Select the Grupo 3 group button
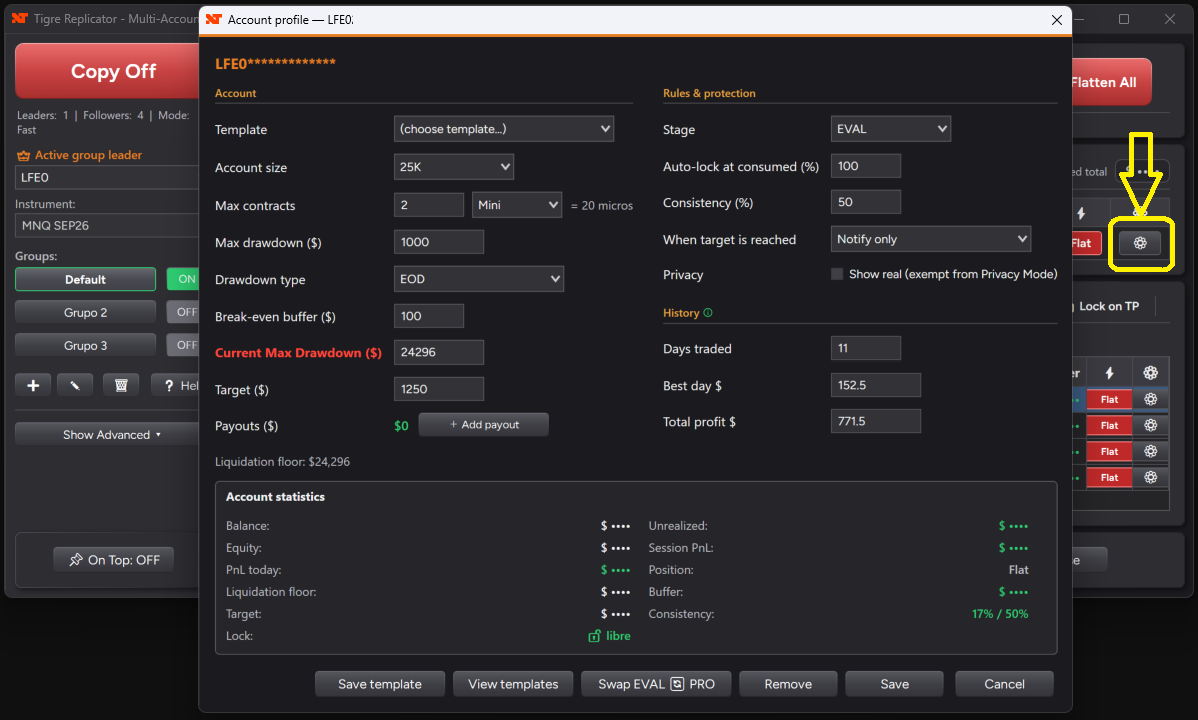The height and width of the screenshot is (720, 1198). coord(86,345)
